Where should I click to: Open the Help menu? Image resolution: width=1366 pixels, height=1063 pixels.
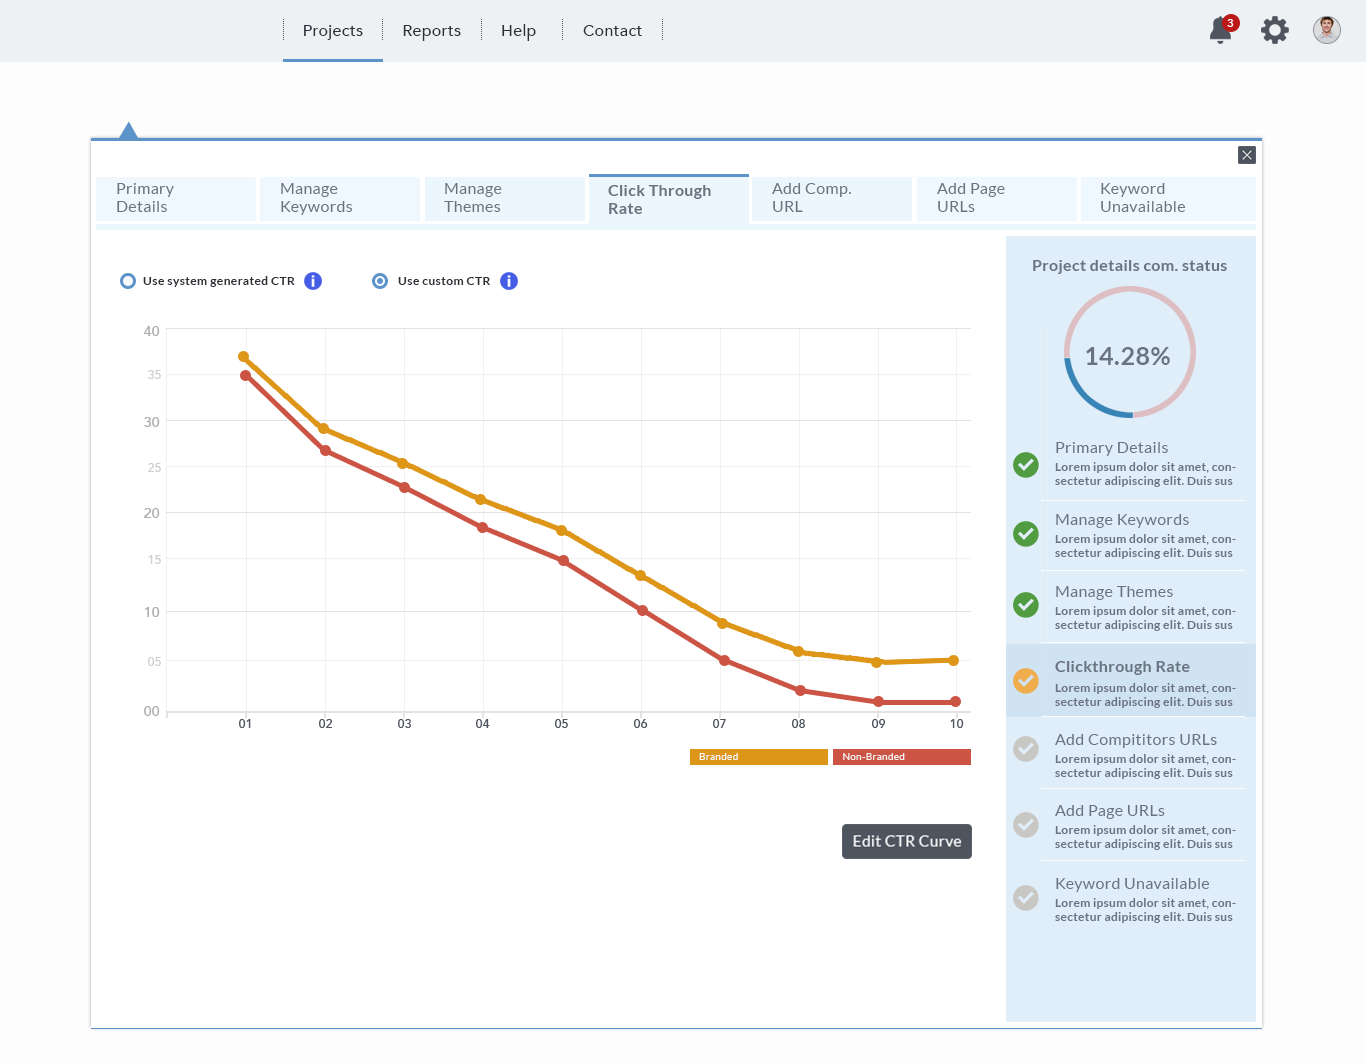(x=519, y=31)
